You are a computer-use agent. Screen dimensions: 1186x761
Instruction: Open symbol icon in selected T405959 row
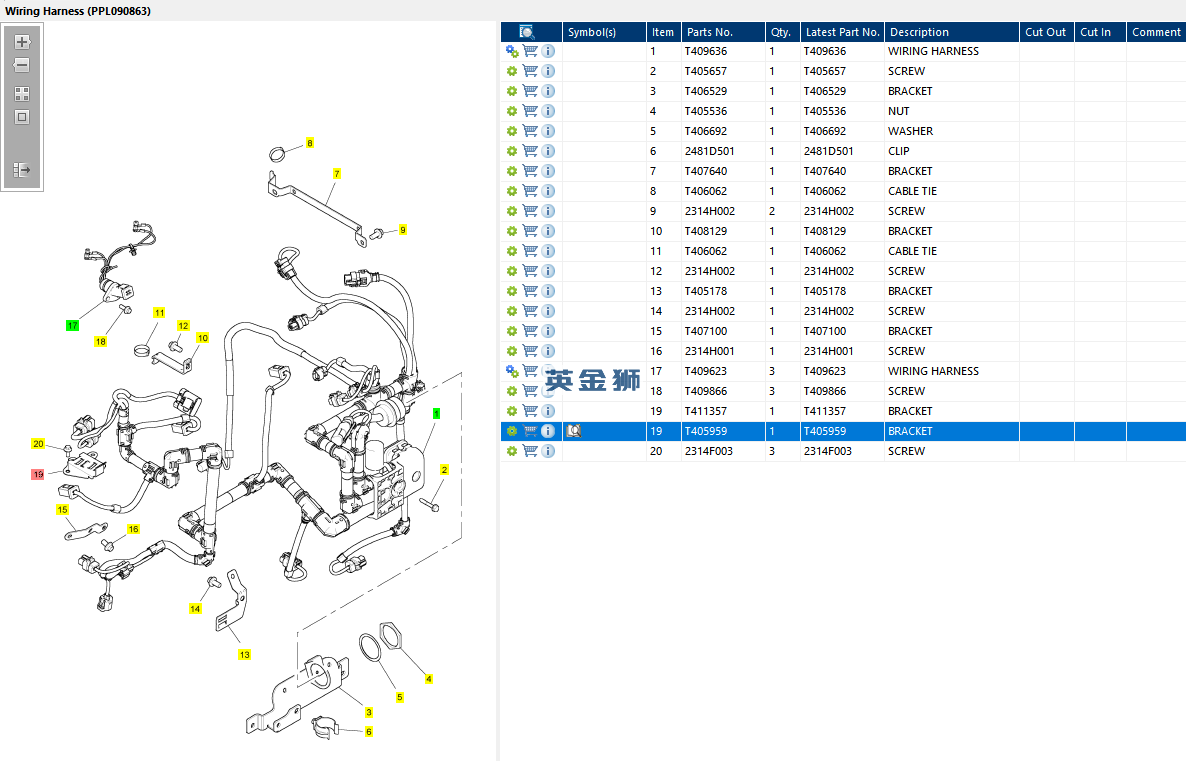574,431
